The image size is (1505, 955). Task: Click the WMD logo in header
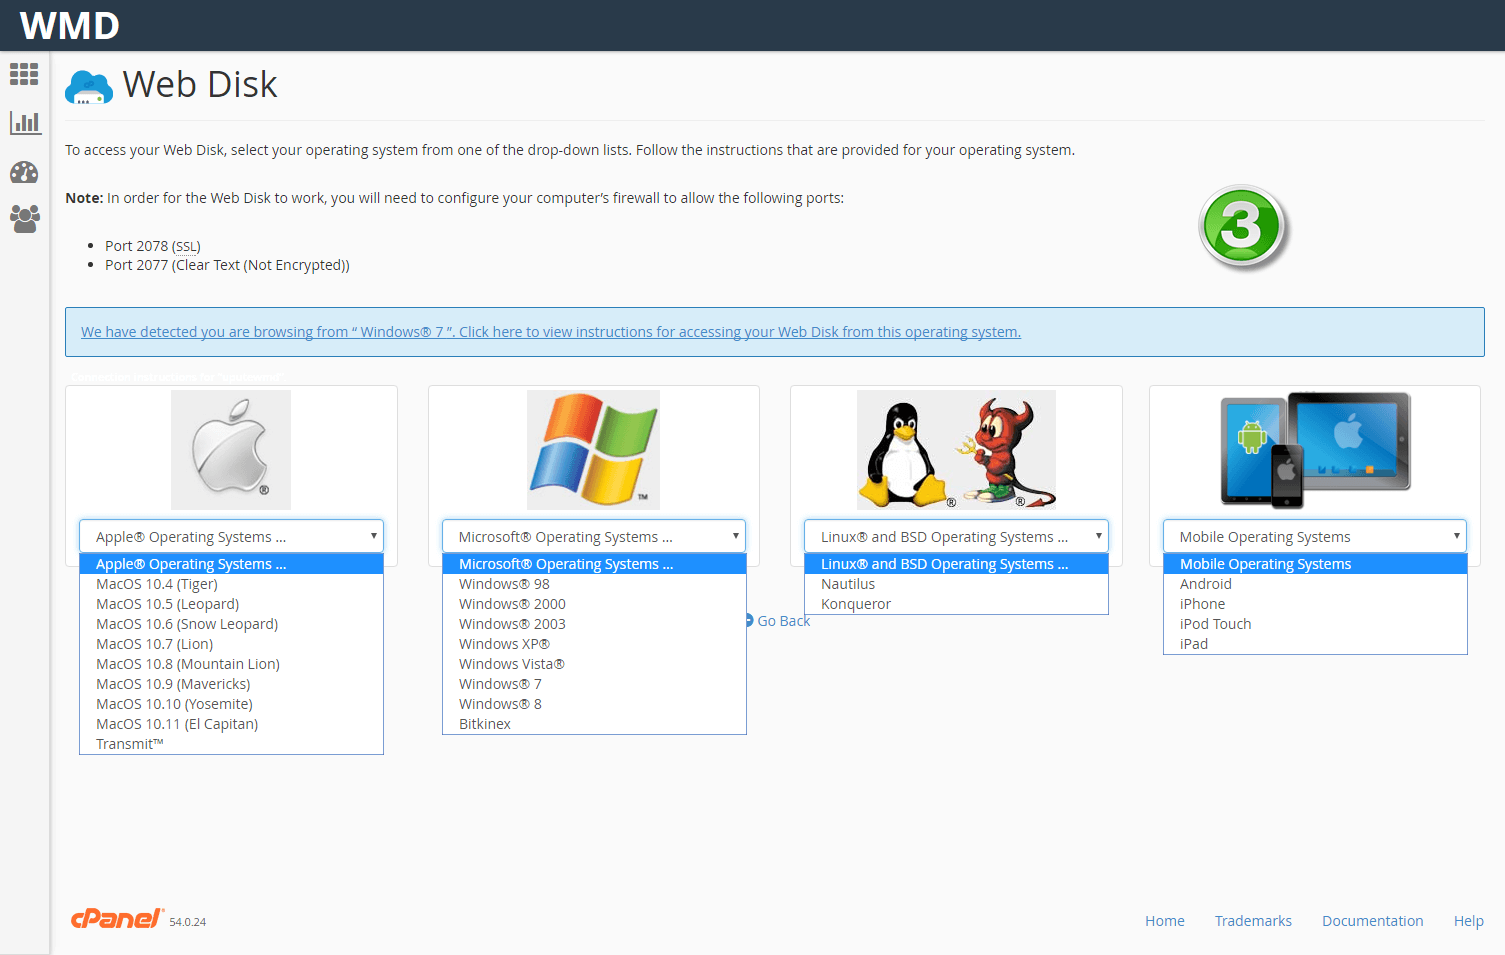70,26
